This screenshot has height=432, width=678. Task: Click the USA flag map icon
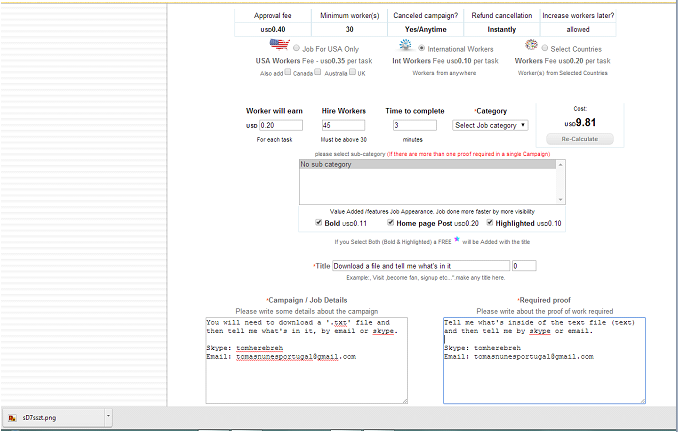[280, 44]
